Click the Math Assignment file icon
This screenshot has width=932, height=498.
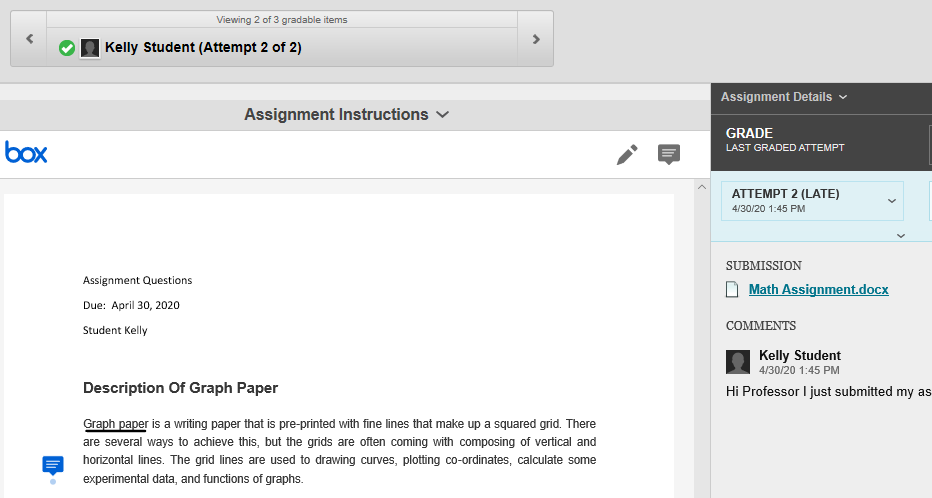coord(732,289)
